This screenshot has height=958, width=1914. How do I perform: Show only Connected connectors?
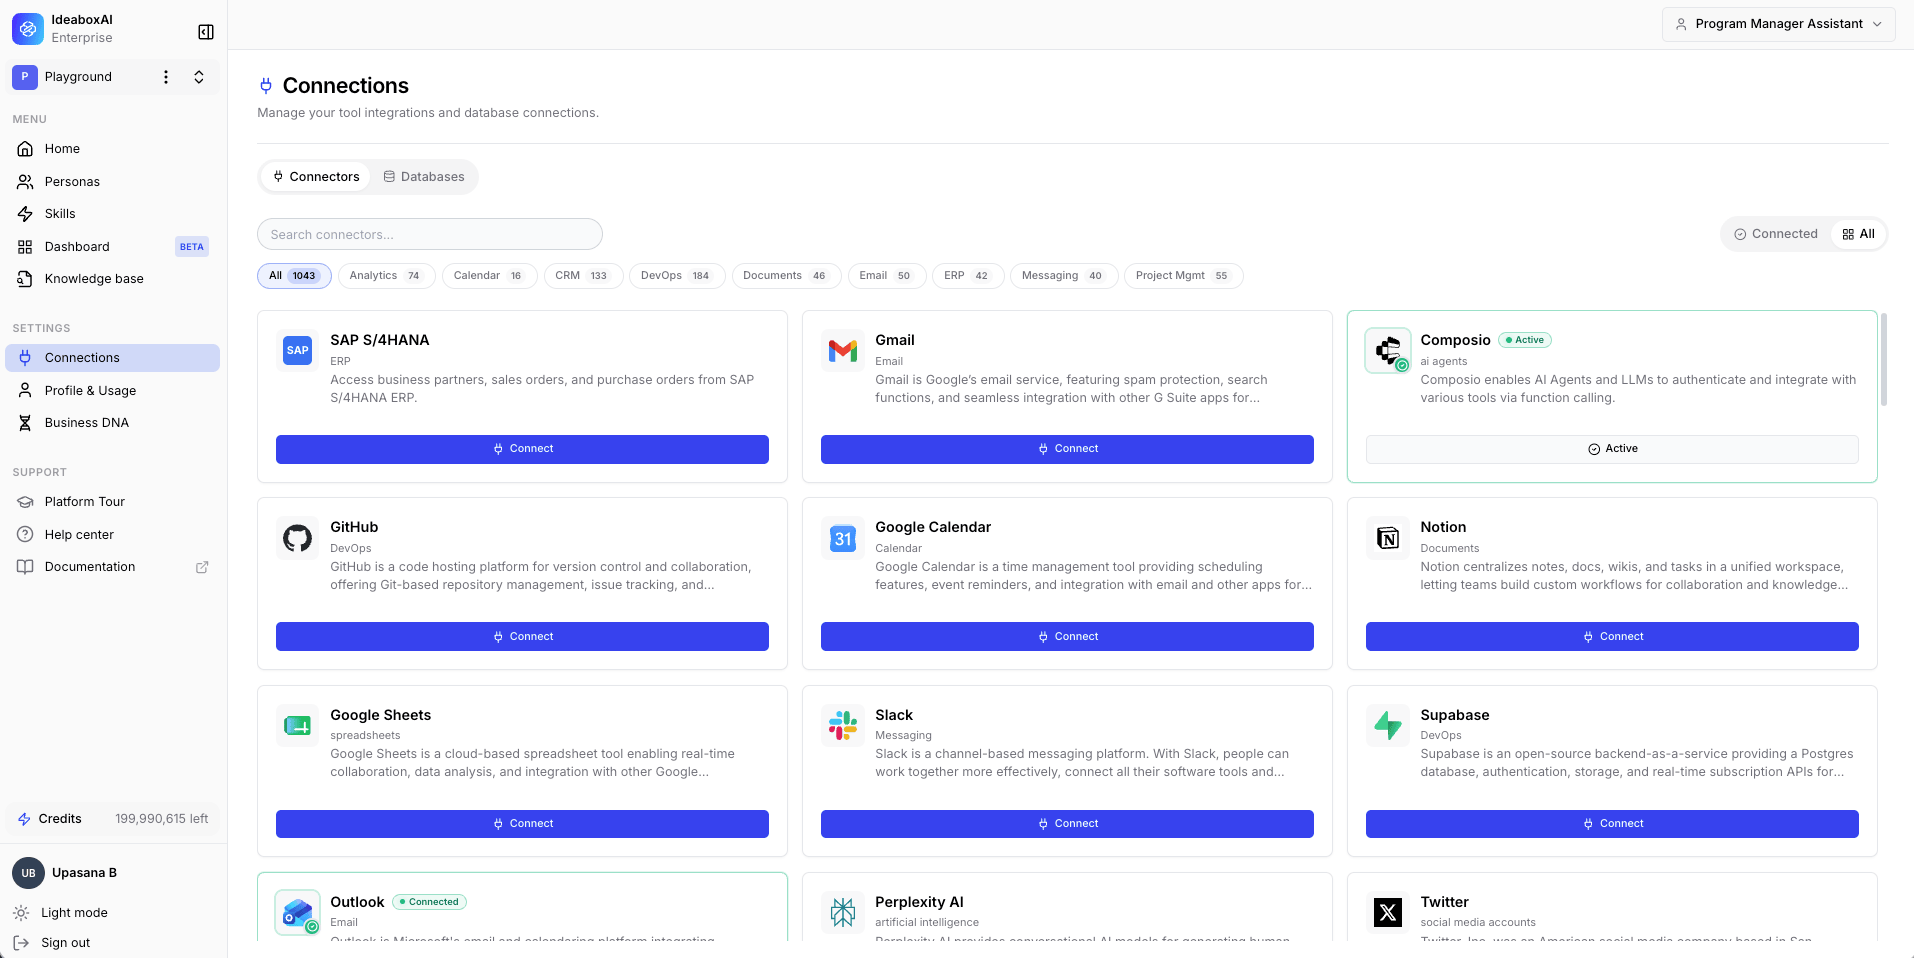pyautogui.click(x=1776, y=234)
